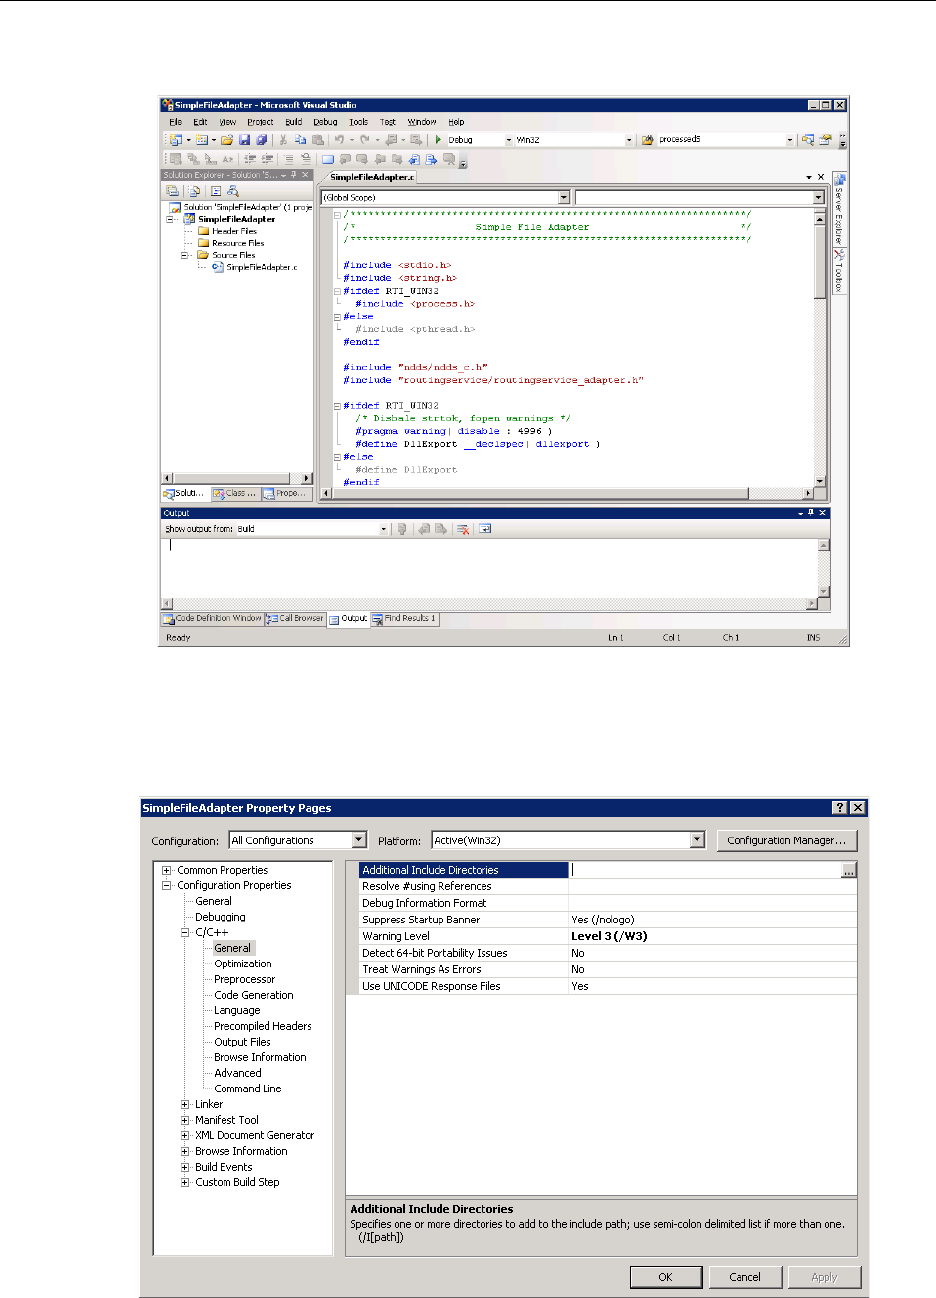Click the Copy icon in the toolbar
This screenshot has height=1298, width=936.
[x=300, y=140]
